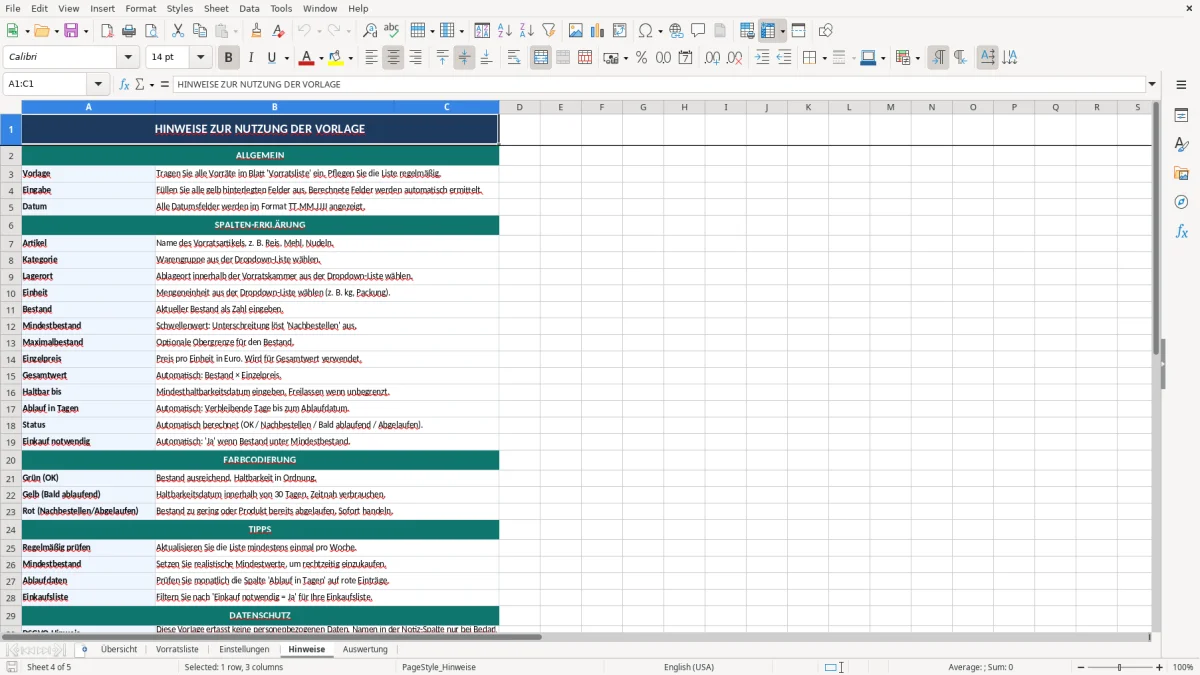Screen dimensions: 1200x675
Task: Activate Clone Formatting paintbrush
Action: pyautogui.click(x=257, y=31)
